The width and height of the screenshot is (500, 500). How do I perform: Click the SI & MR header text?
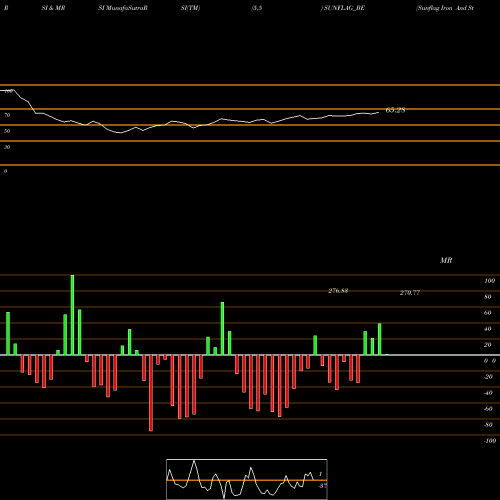(x=53, y=8)
